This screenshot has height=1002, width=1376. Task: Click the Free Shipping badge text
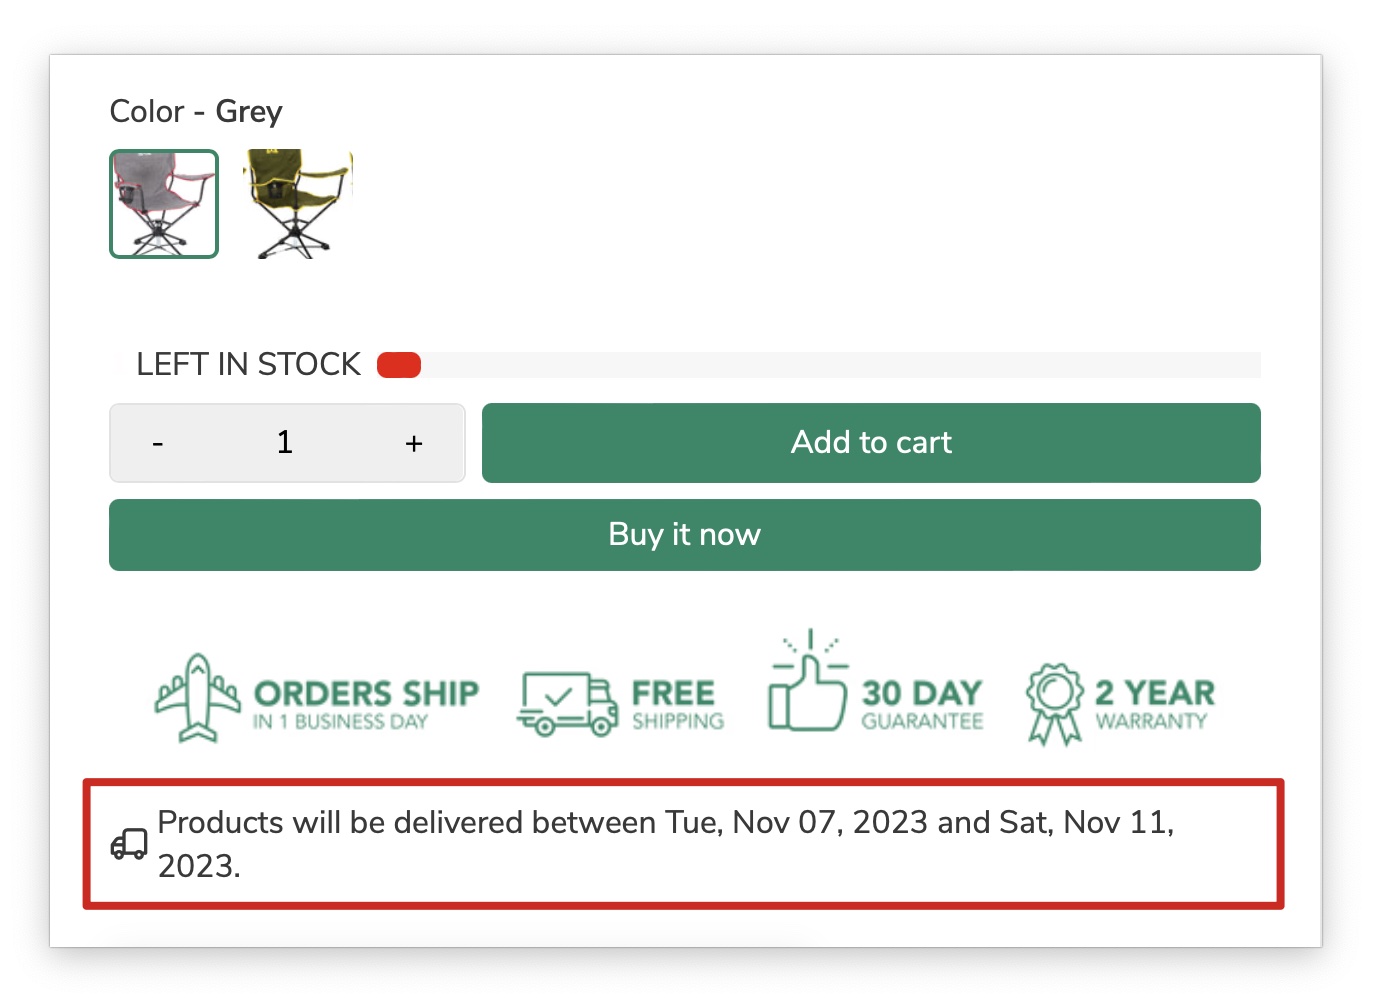676,704
